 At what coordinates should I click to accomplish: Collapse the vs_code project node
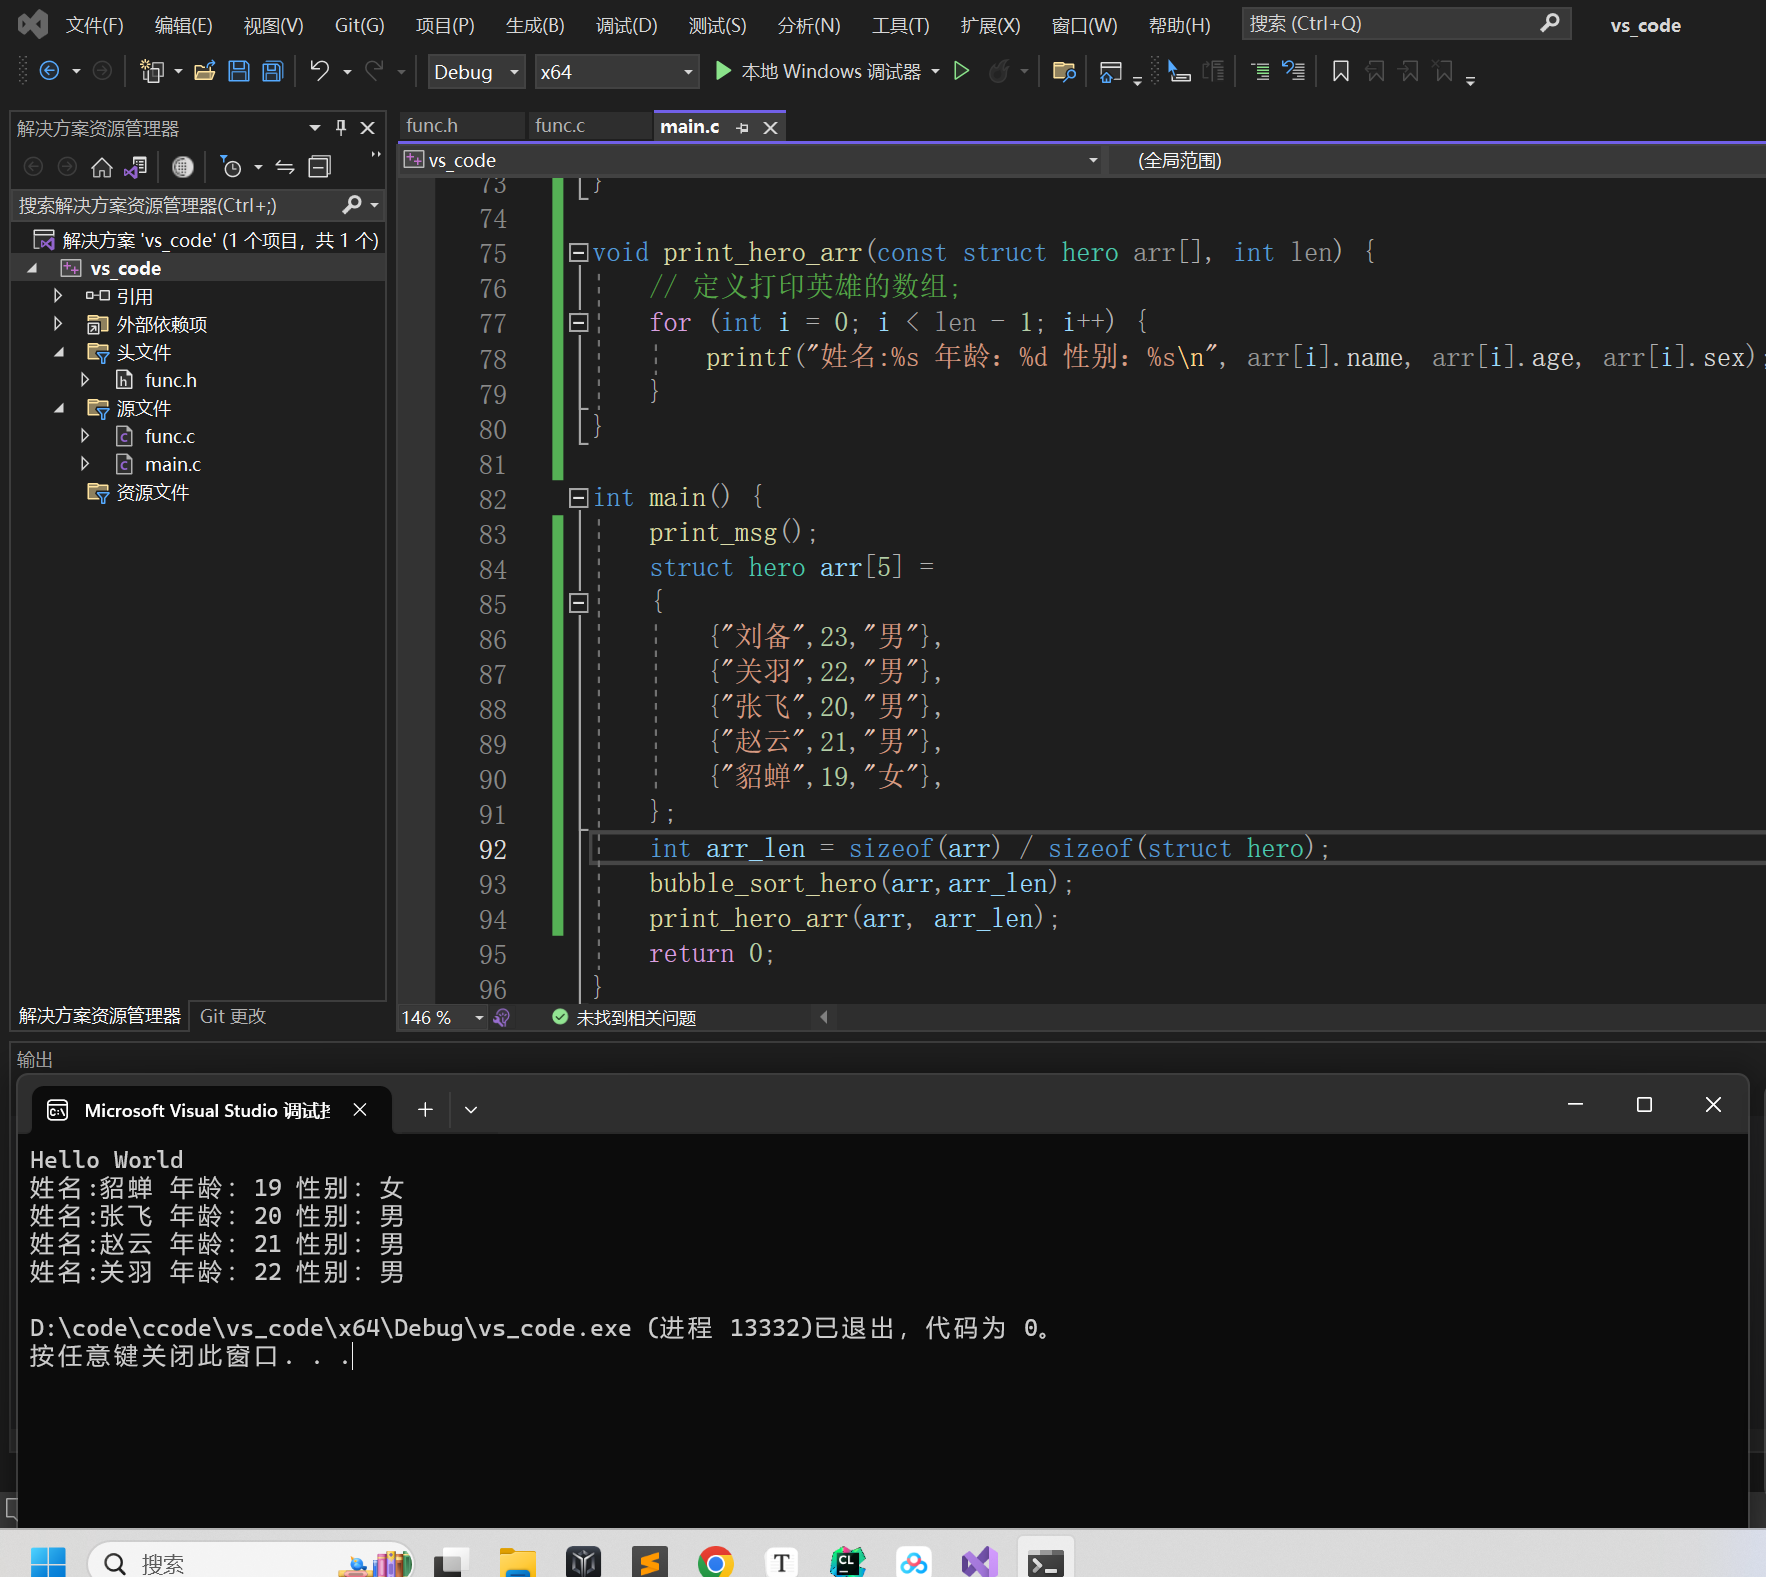coord(32,268)
